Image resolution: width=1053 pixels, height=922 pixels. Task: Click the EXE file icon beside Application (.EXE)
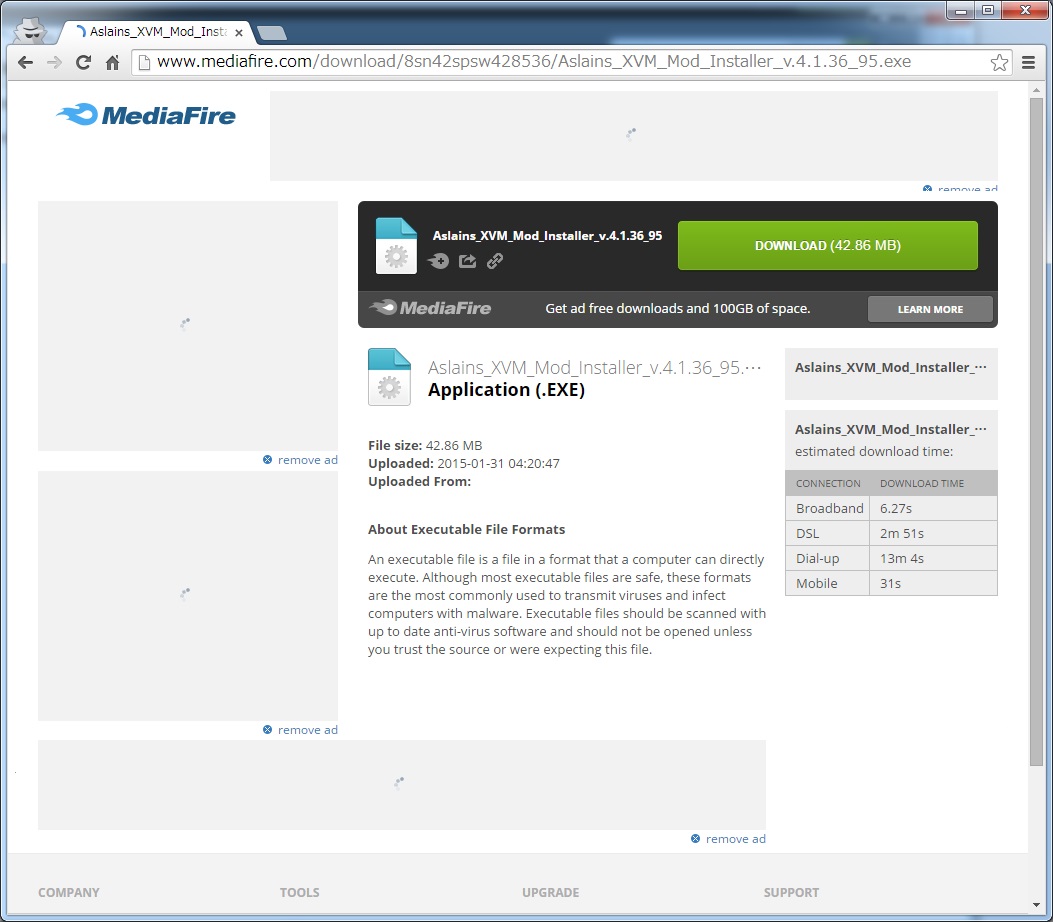pos(390,377)
